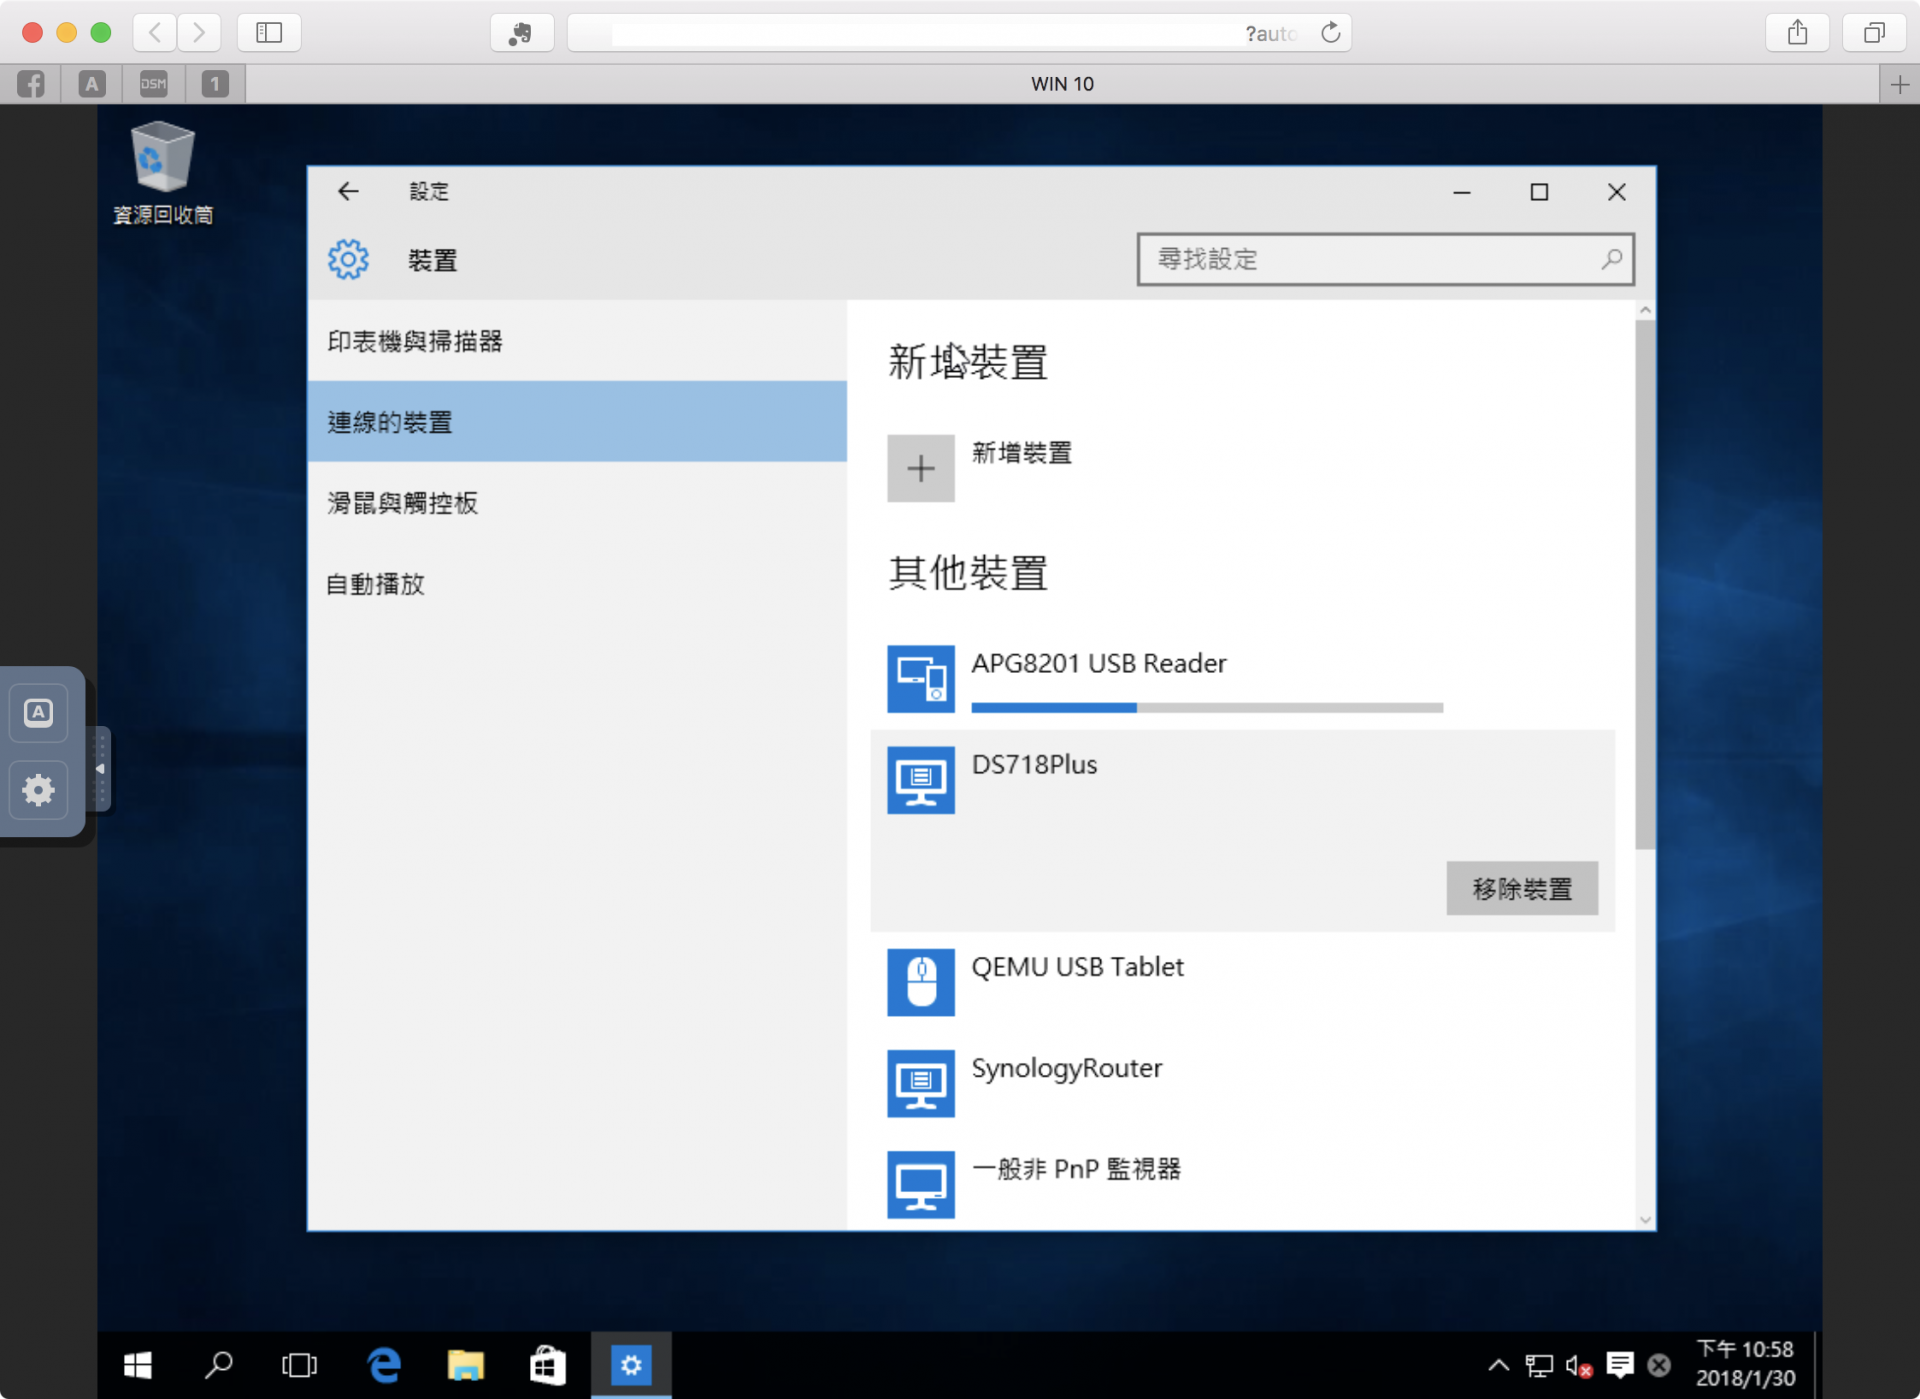Screen dimensions: 1920x1399
Task: Click the QEMU USB Tablet mouse icon
Action: point(920,981)
